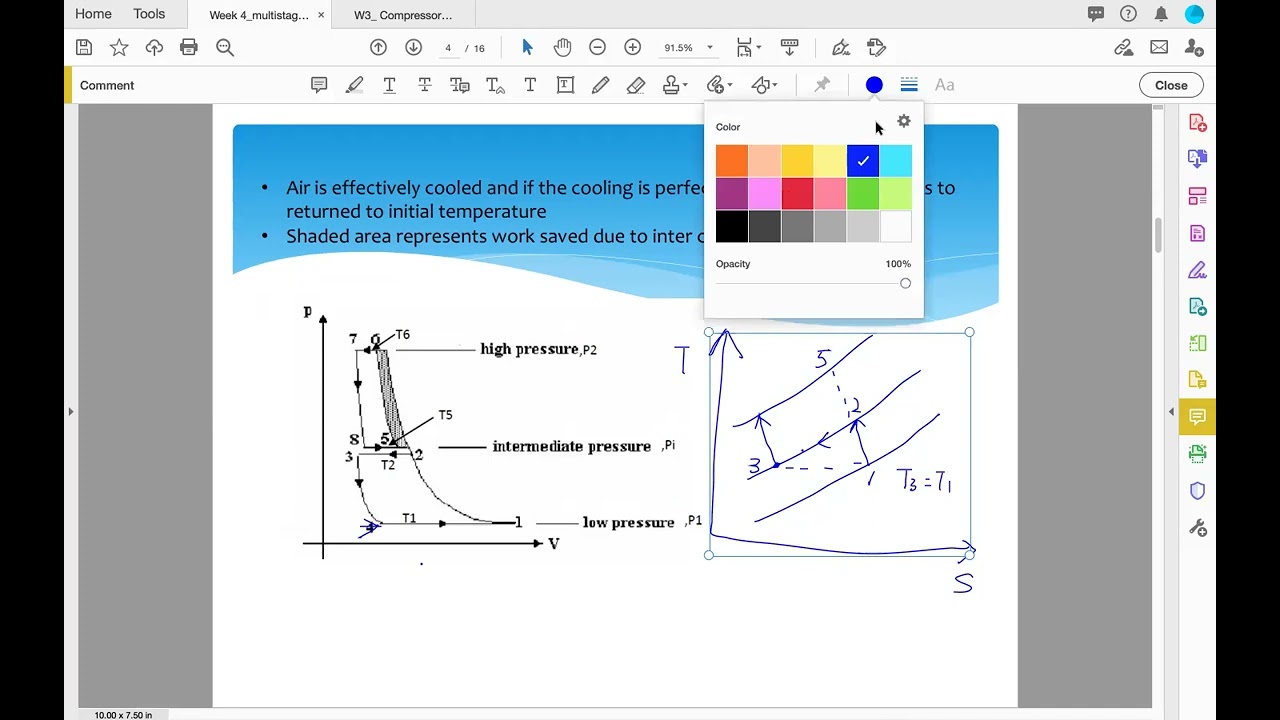Choose the green color swatch
The width and height of the screenshot is (1280, 720).
pos(863,193)
